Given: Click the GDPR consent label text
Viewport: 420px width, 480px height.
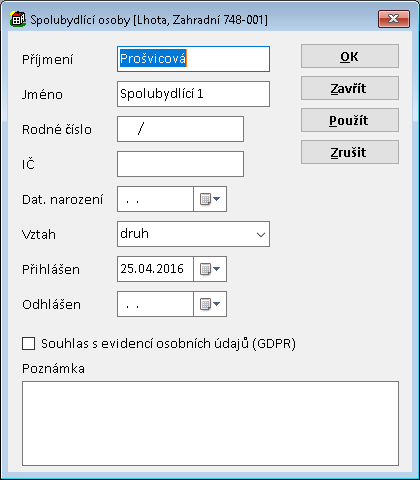Looking at the screenshot, I should [x=168, y=344].
